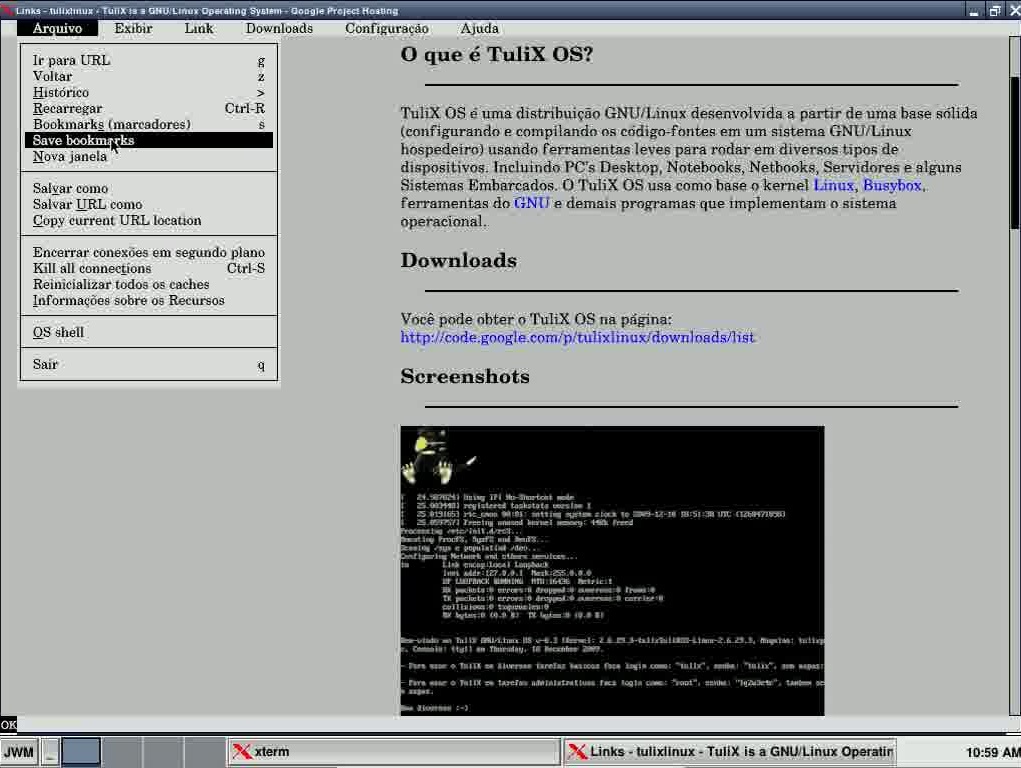Choose Sair to quit Links
This screenshot has width=1021, height=768.
[x=148, y=364]
